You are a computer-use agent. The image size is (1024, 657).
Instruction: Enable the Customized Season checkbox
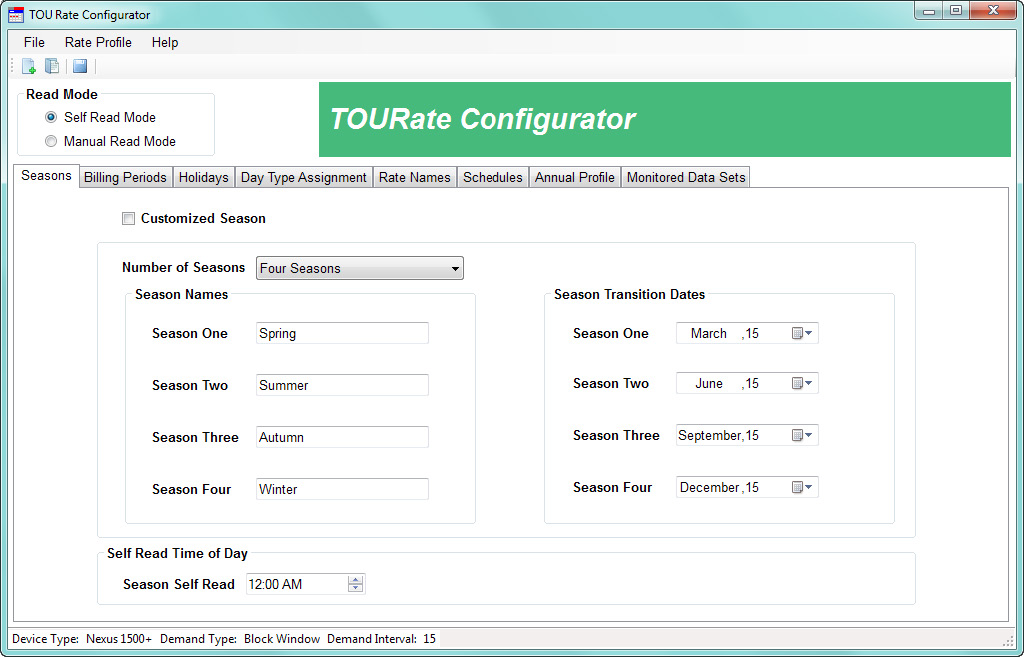(129, 219)
